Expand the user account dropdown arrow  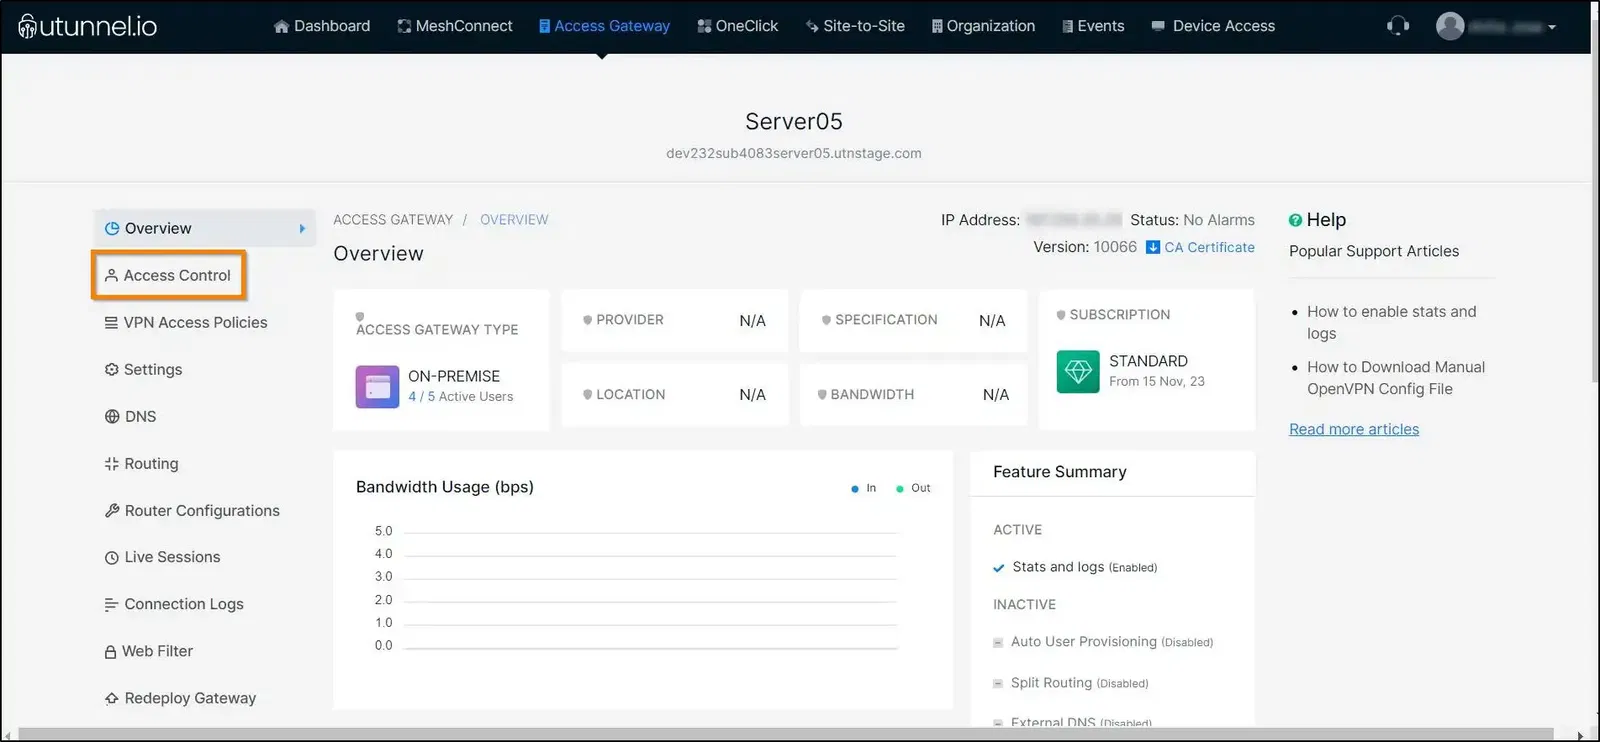1552,27
